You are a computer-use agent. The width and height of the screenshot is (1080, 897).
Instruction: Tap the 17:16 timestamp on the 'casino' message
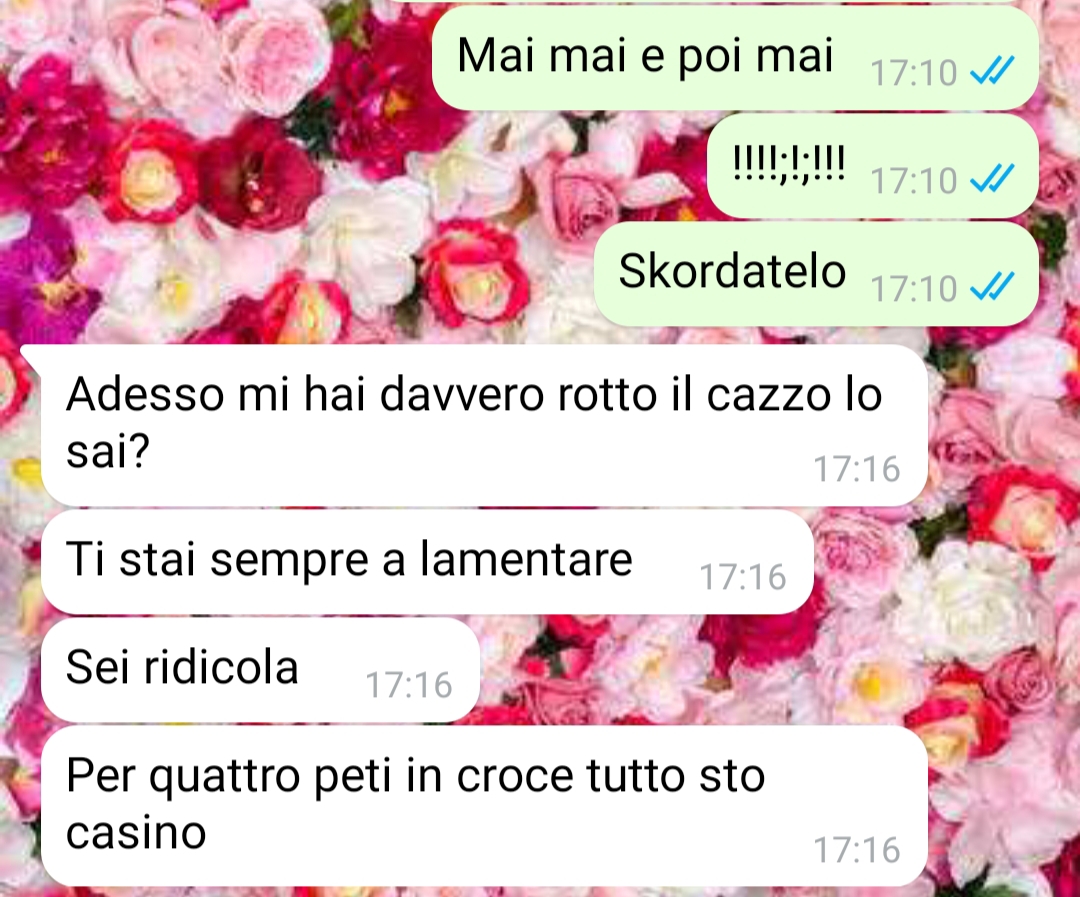point(857,850)
